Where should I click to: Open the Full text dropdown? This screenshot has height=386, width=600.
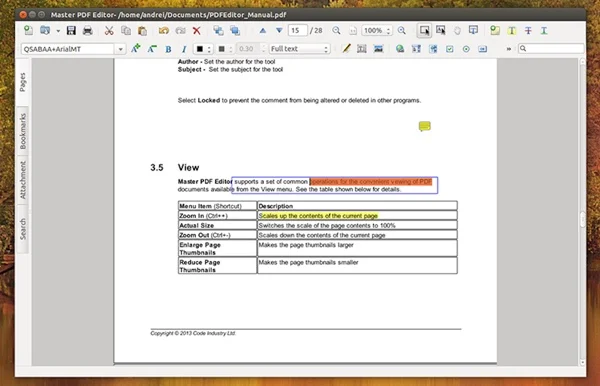coord(299,49)
